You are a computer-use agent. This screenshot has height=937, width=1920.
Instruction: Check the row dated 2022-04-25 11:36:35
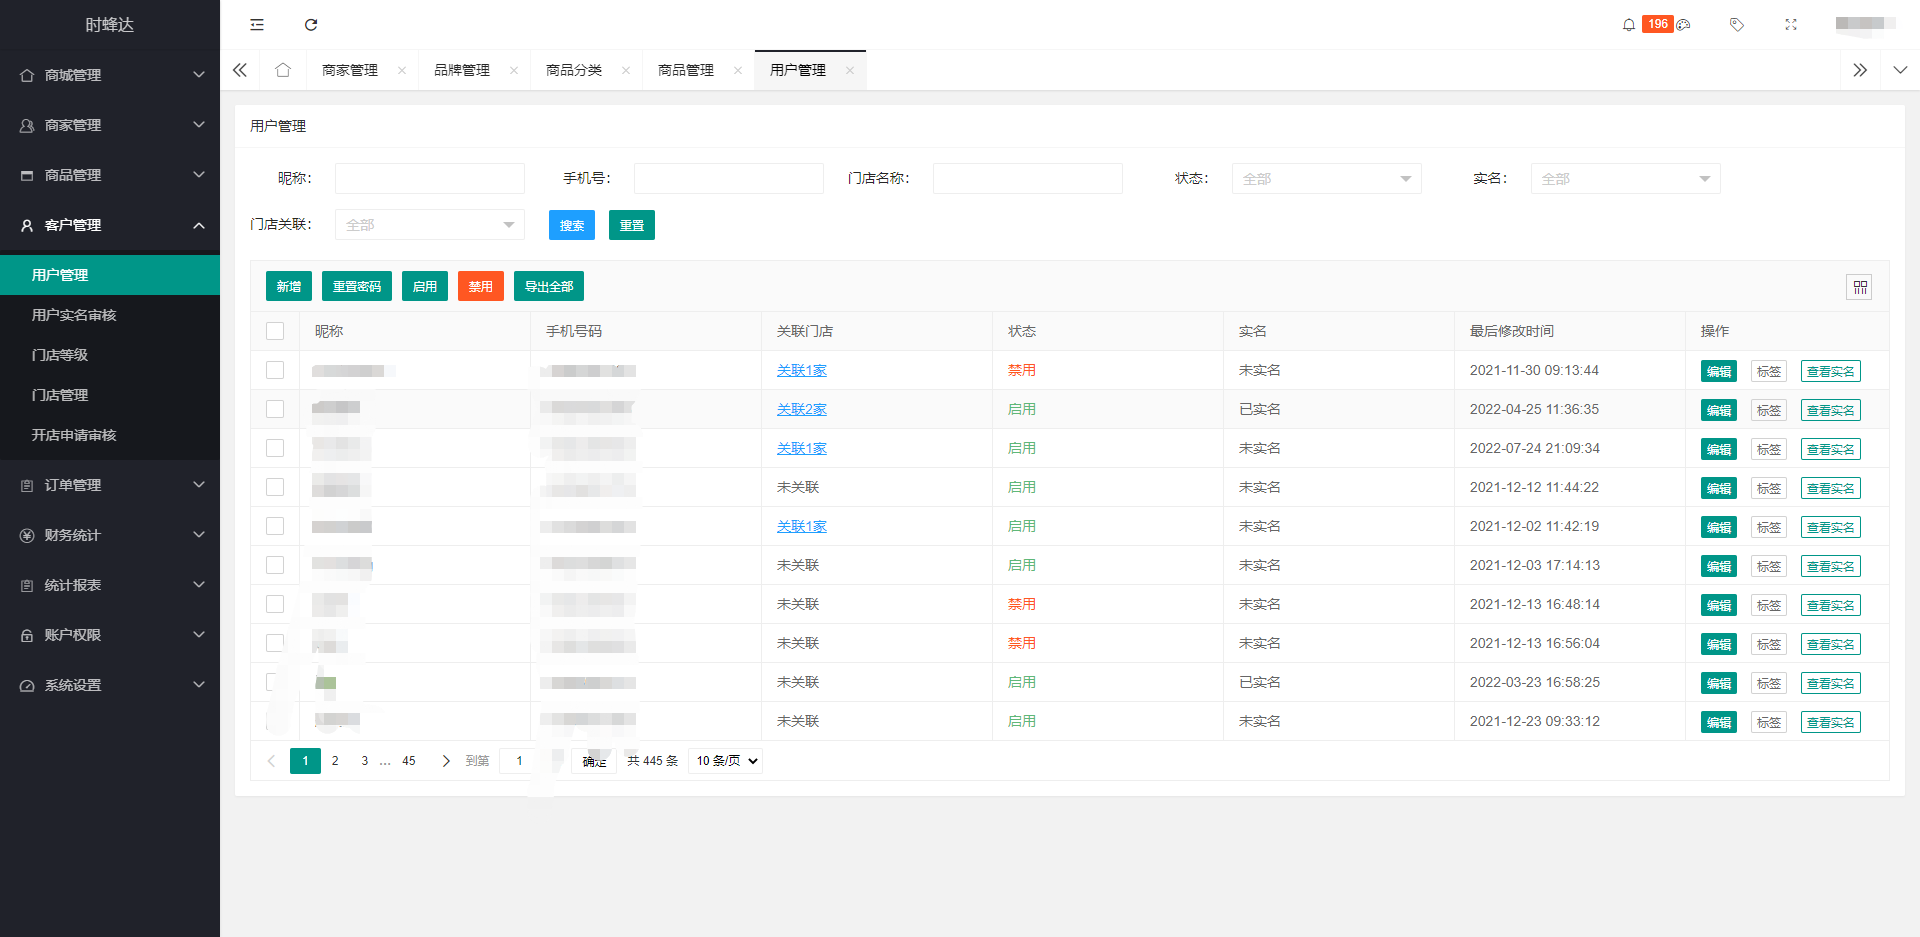tap(275, 409)
